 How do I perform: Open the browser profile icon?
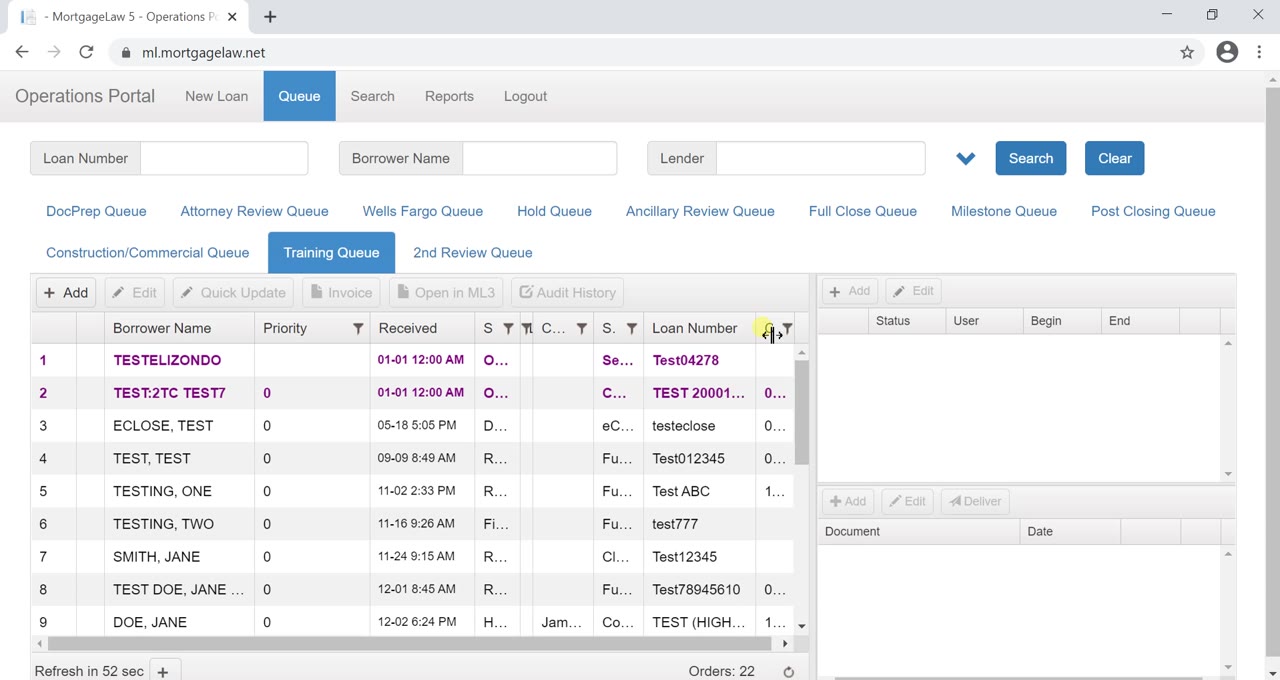(x=1227, y=53)
